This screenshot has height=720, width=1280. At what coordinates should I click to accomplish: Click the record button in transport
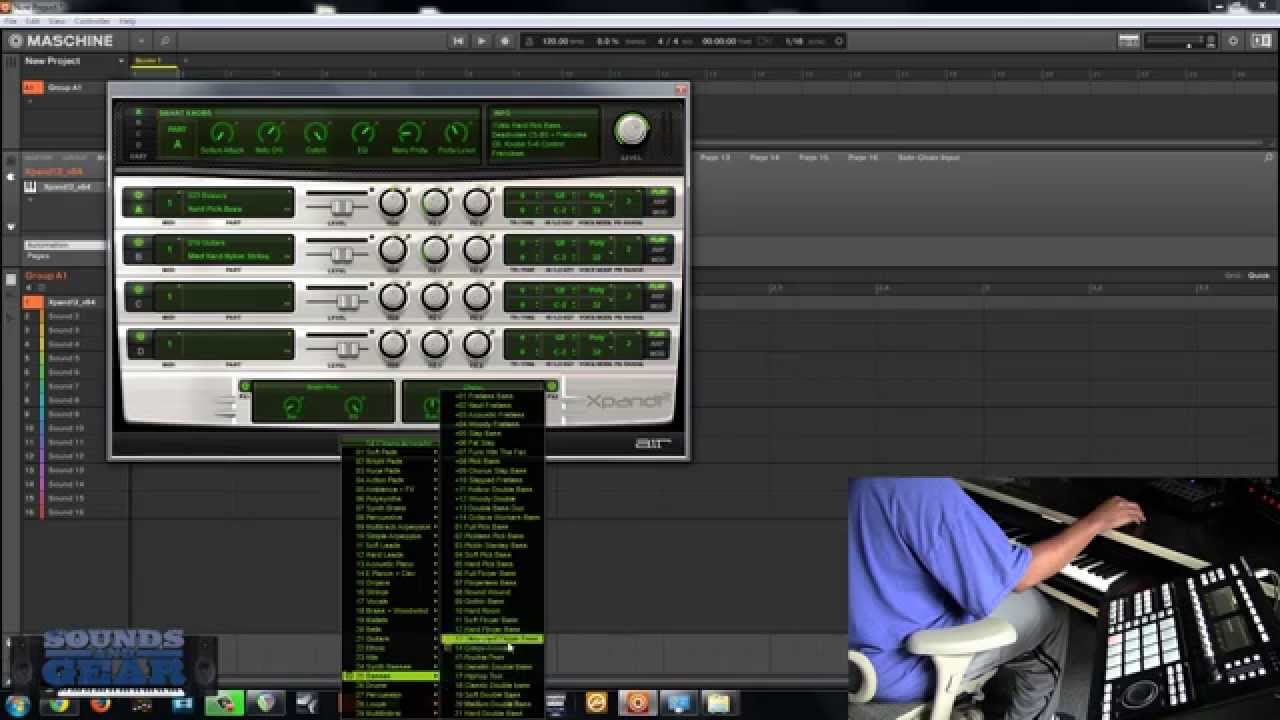click(504, 41)
